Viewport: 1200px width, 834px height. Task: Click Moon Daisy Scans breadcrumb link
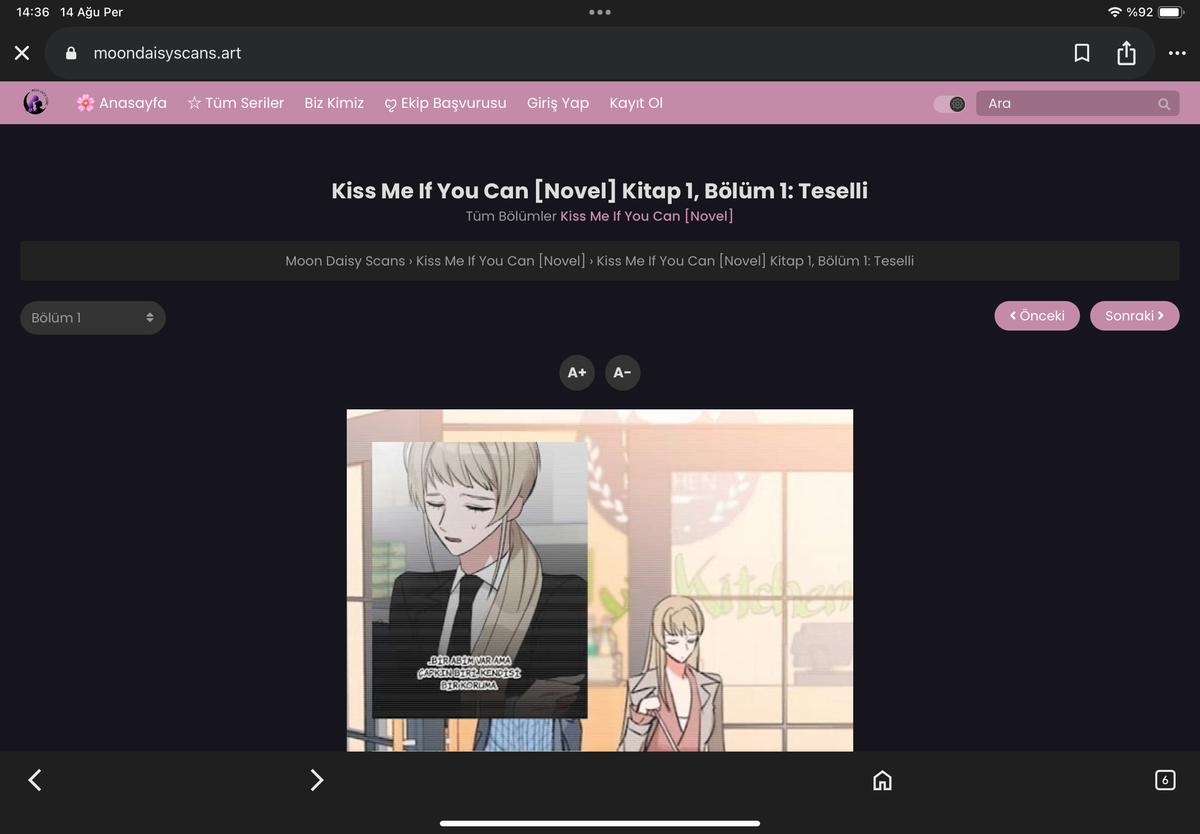(x=345, y=261)
